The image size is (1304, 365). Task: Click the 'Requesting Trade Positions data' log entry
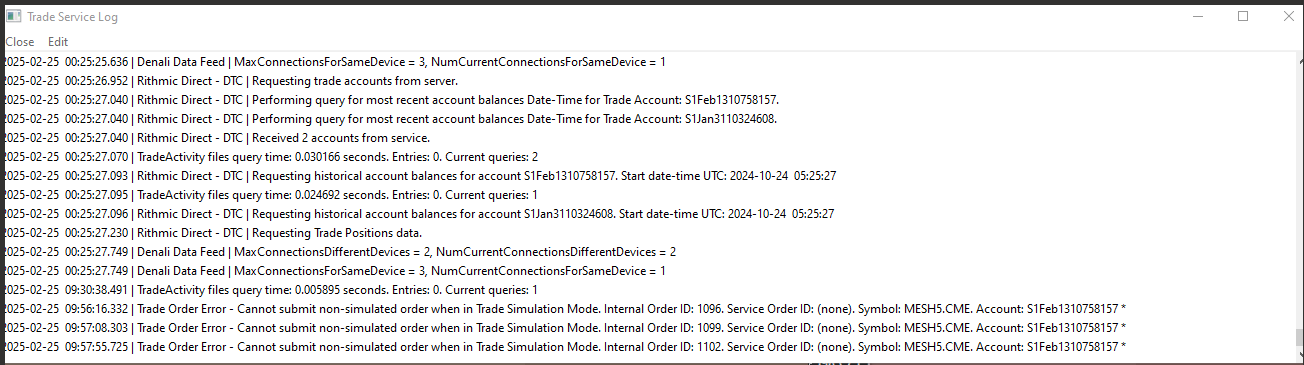coord(212,233)
